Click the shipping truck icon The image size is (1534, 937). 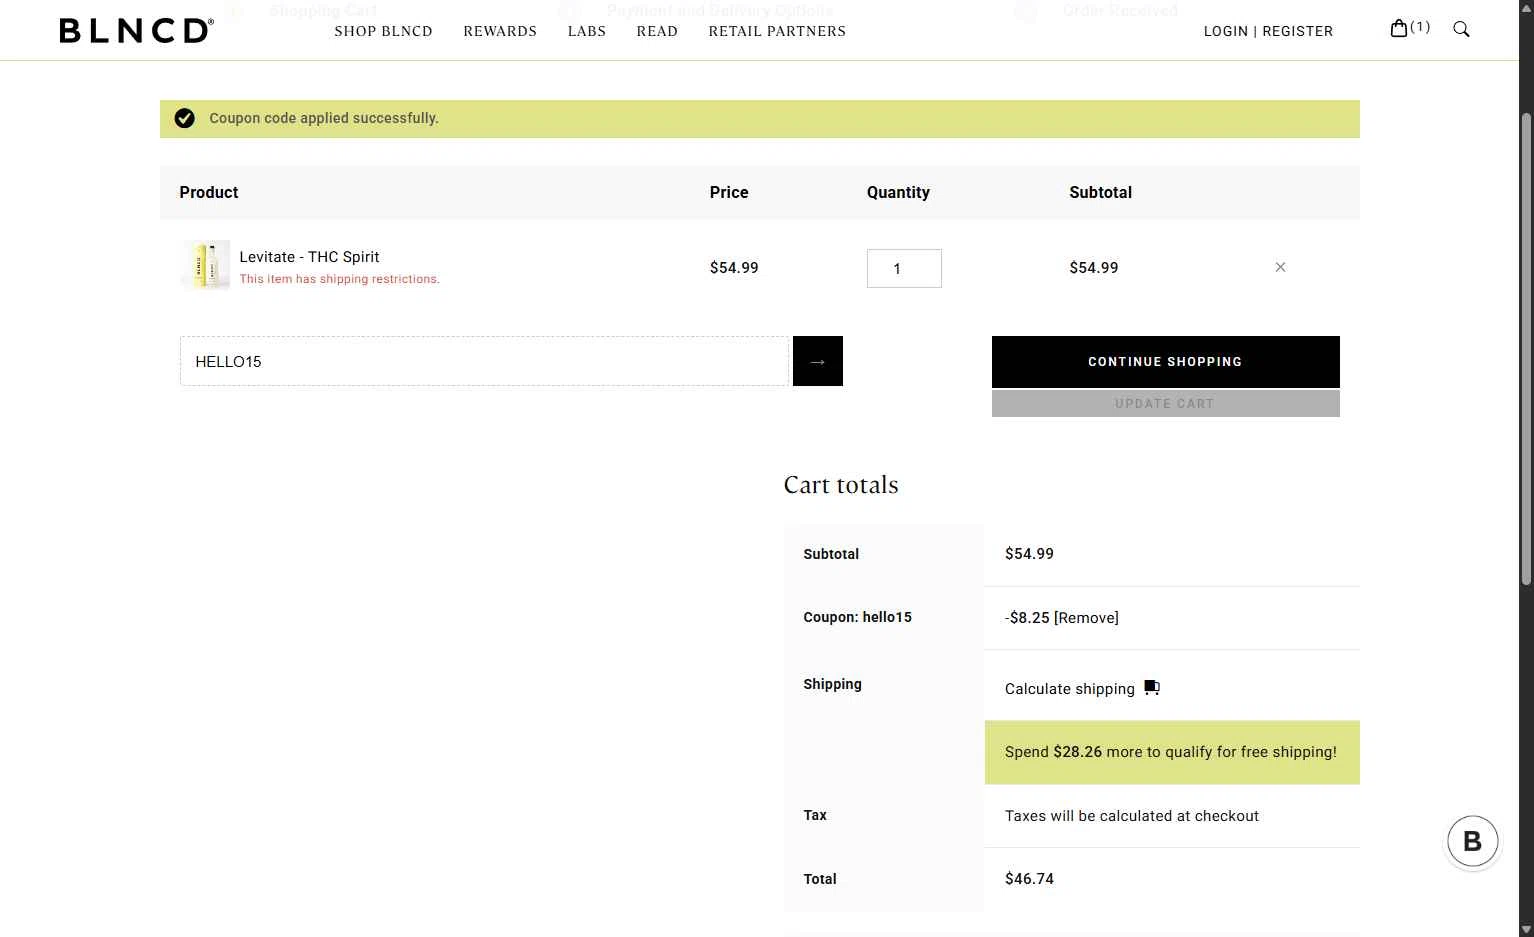[1152, 688]
